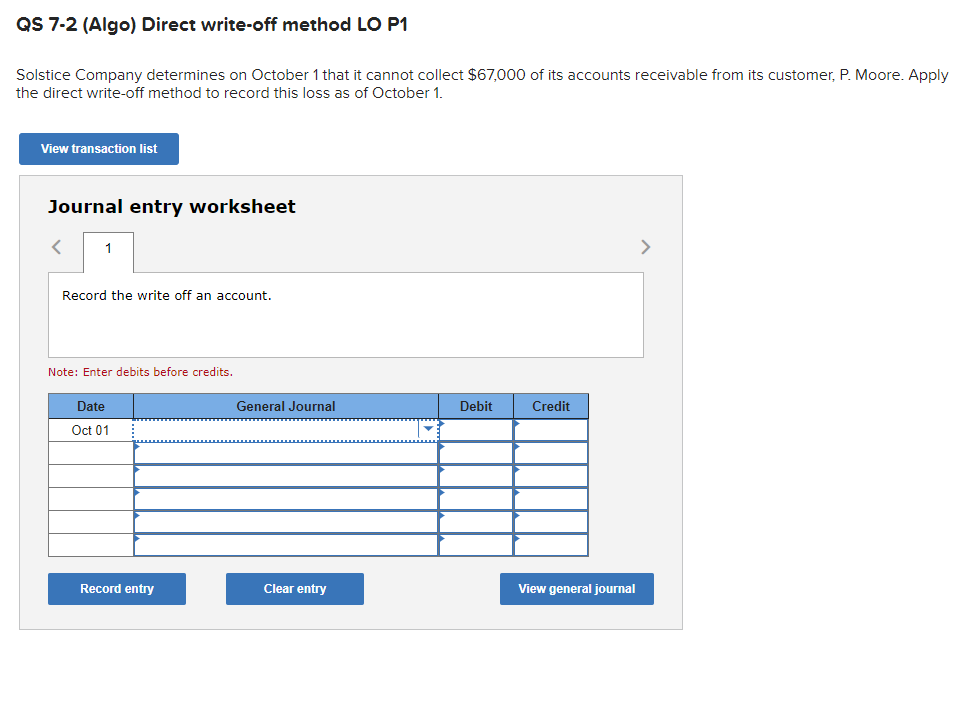969x723 pixels.
Task: Open the account dropdown on the Oct 01 row
Action: point(428,429)
